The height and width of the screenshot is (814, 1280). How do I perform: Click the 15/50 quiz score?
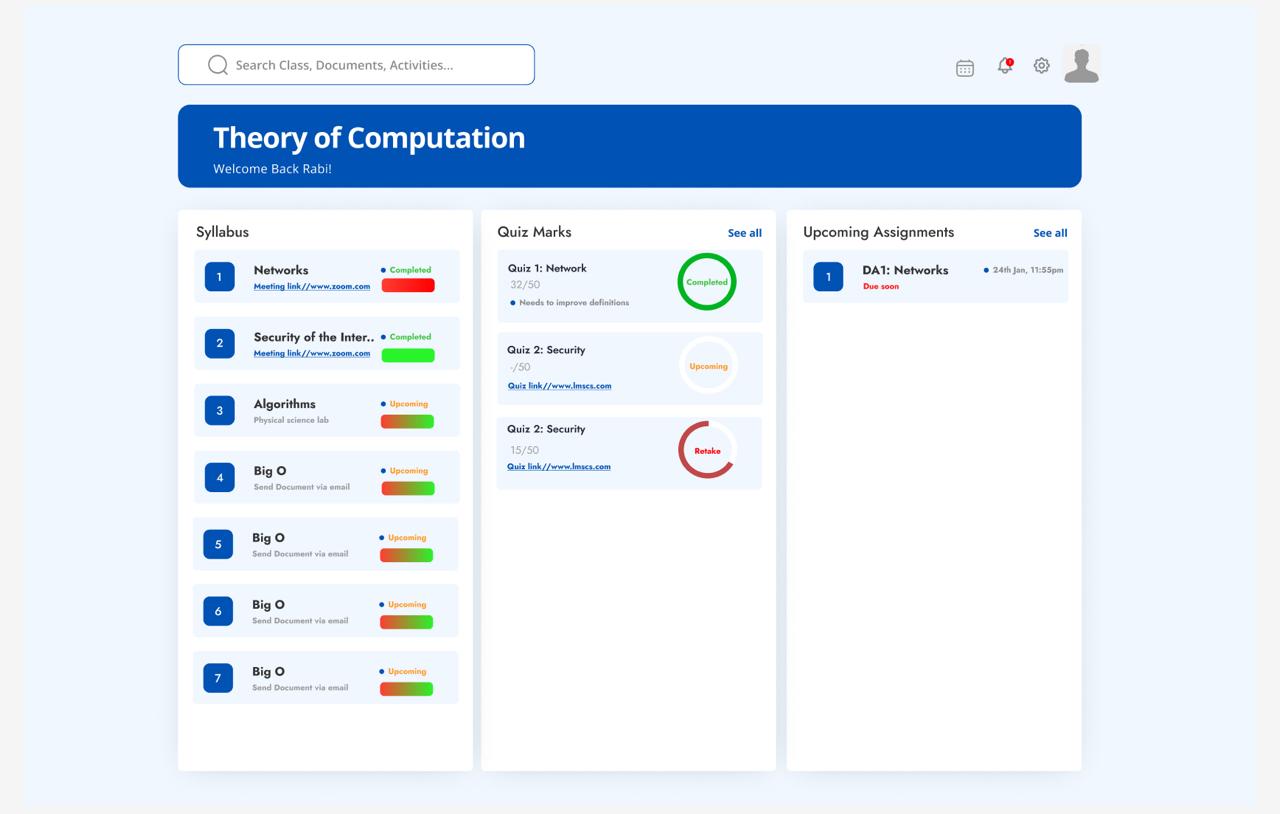(x=524, y=450)
